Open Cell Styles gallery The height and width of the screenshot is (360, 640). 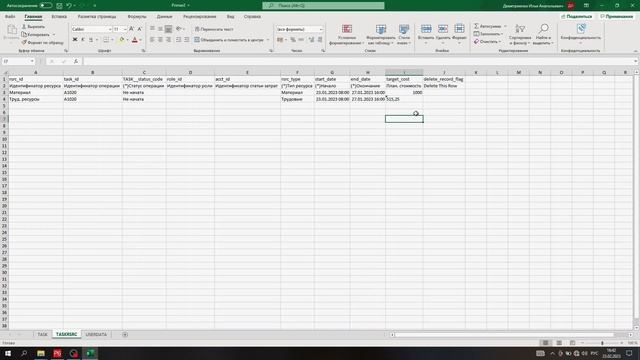[404, 34]
